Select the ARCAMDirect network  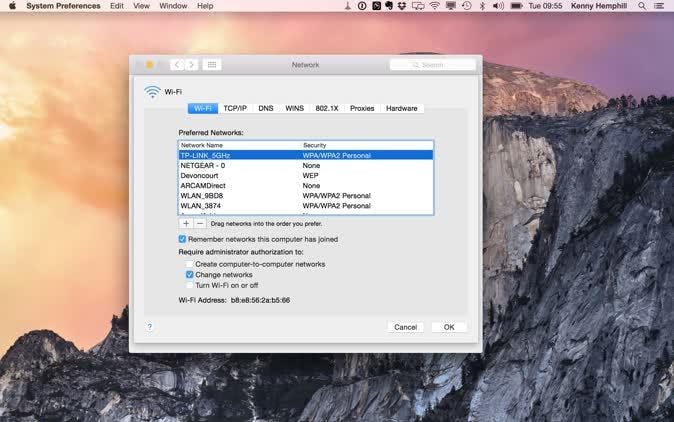(306, 186)
